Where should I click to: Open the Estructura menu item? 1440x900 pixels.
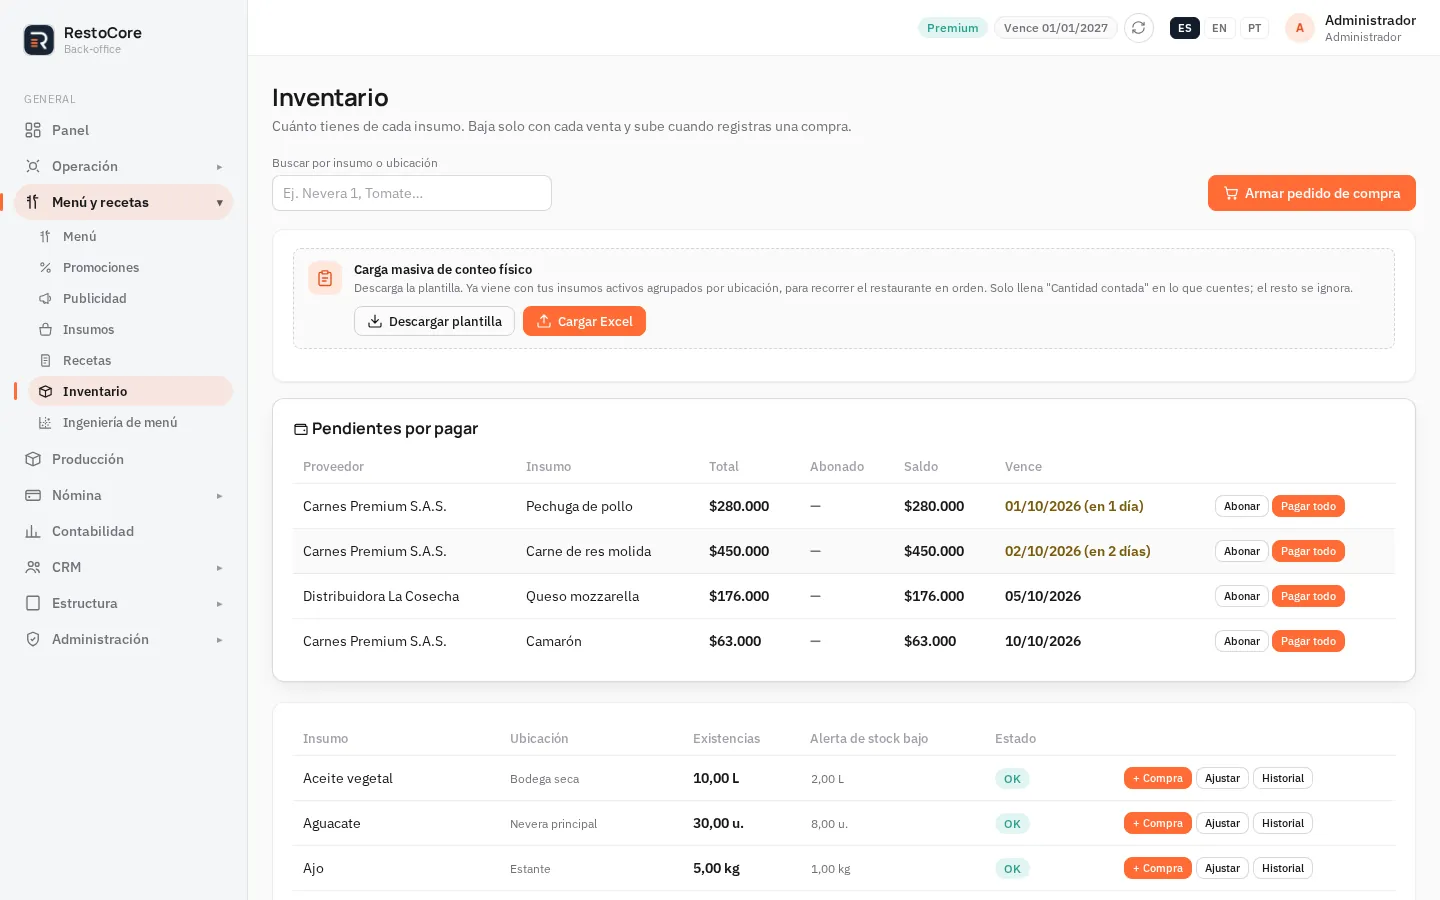[x=124, y=603]
